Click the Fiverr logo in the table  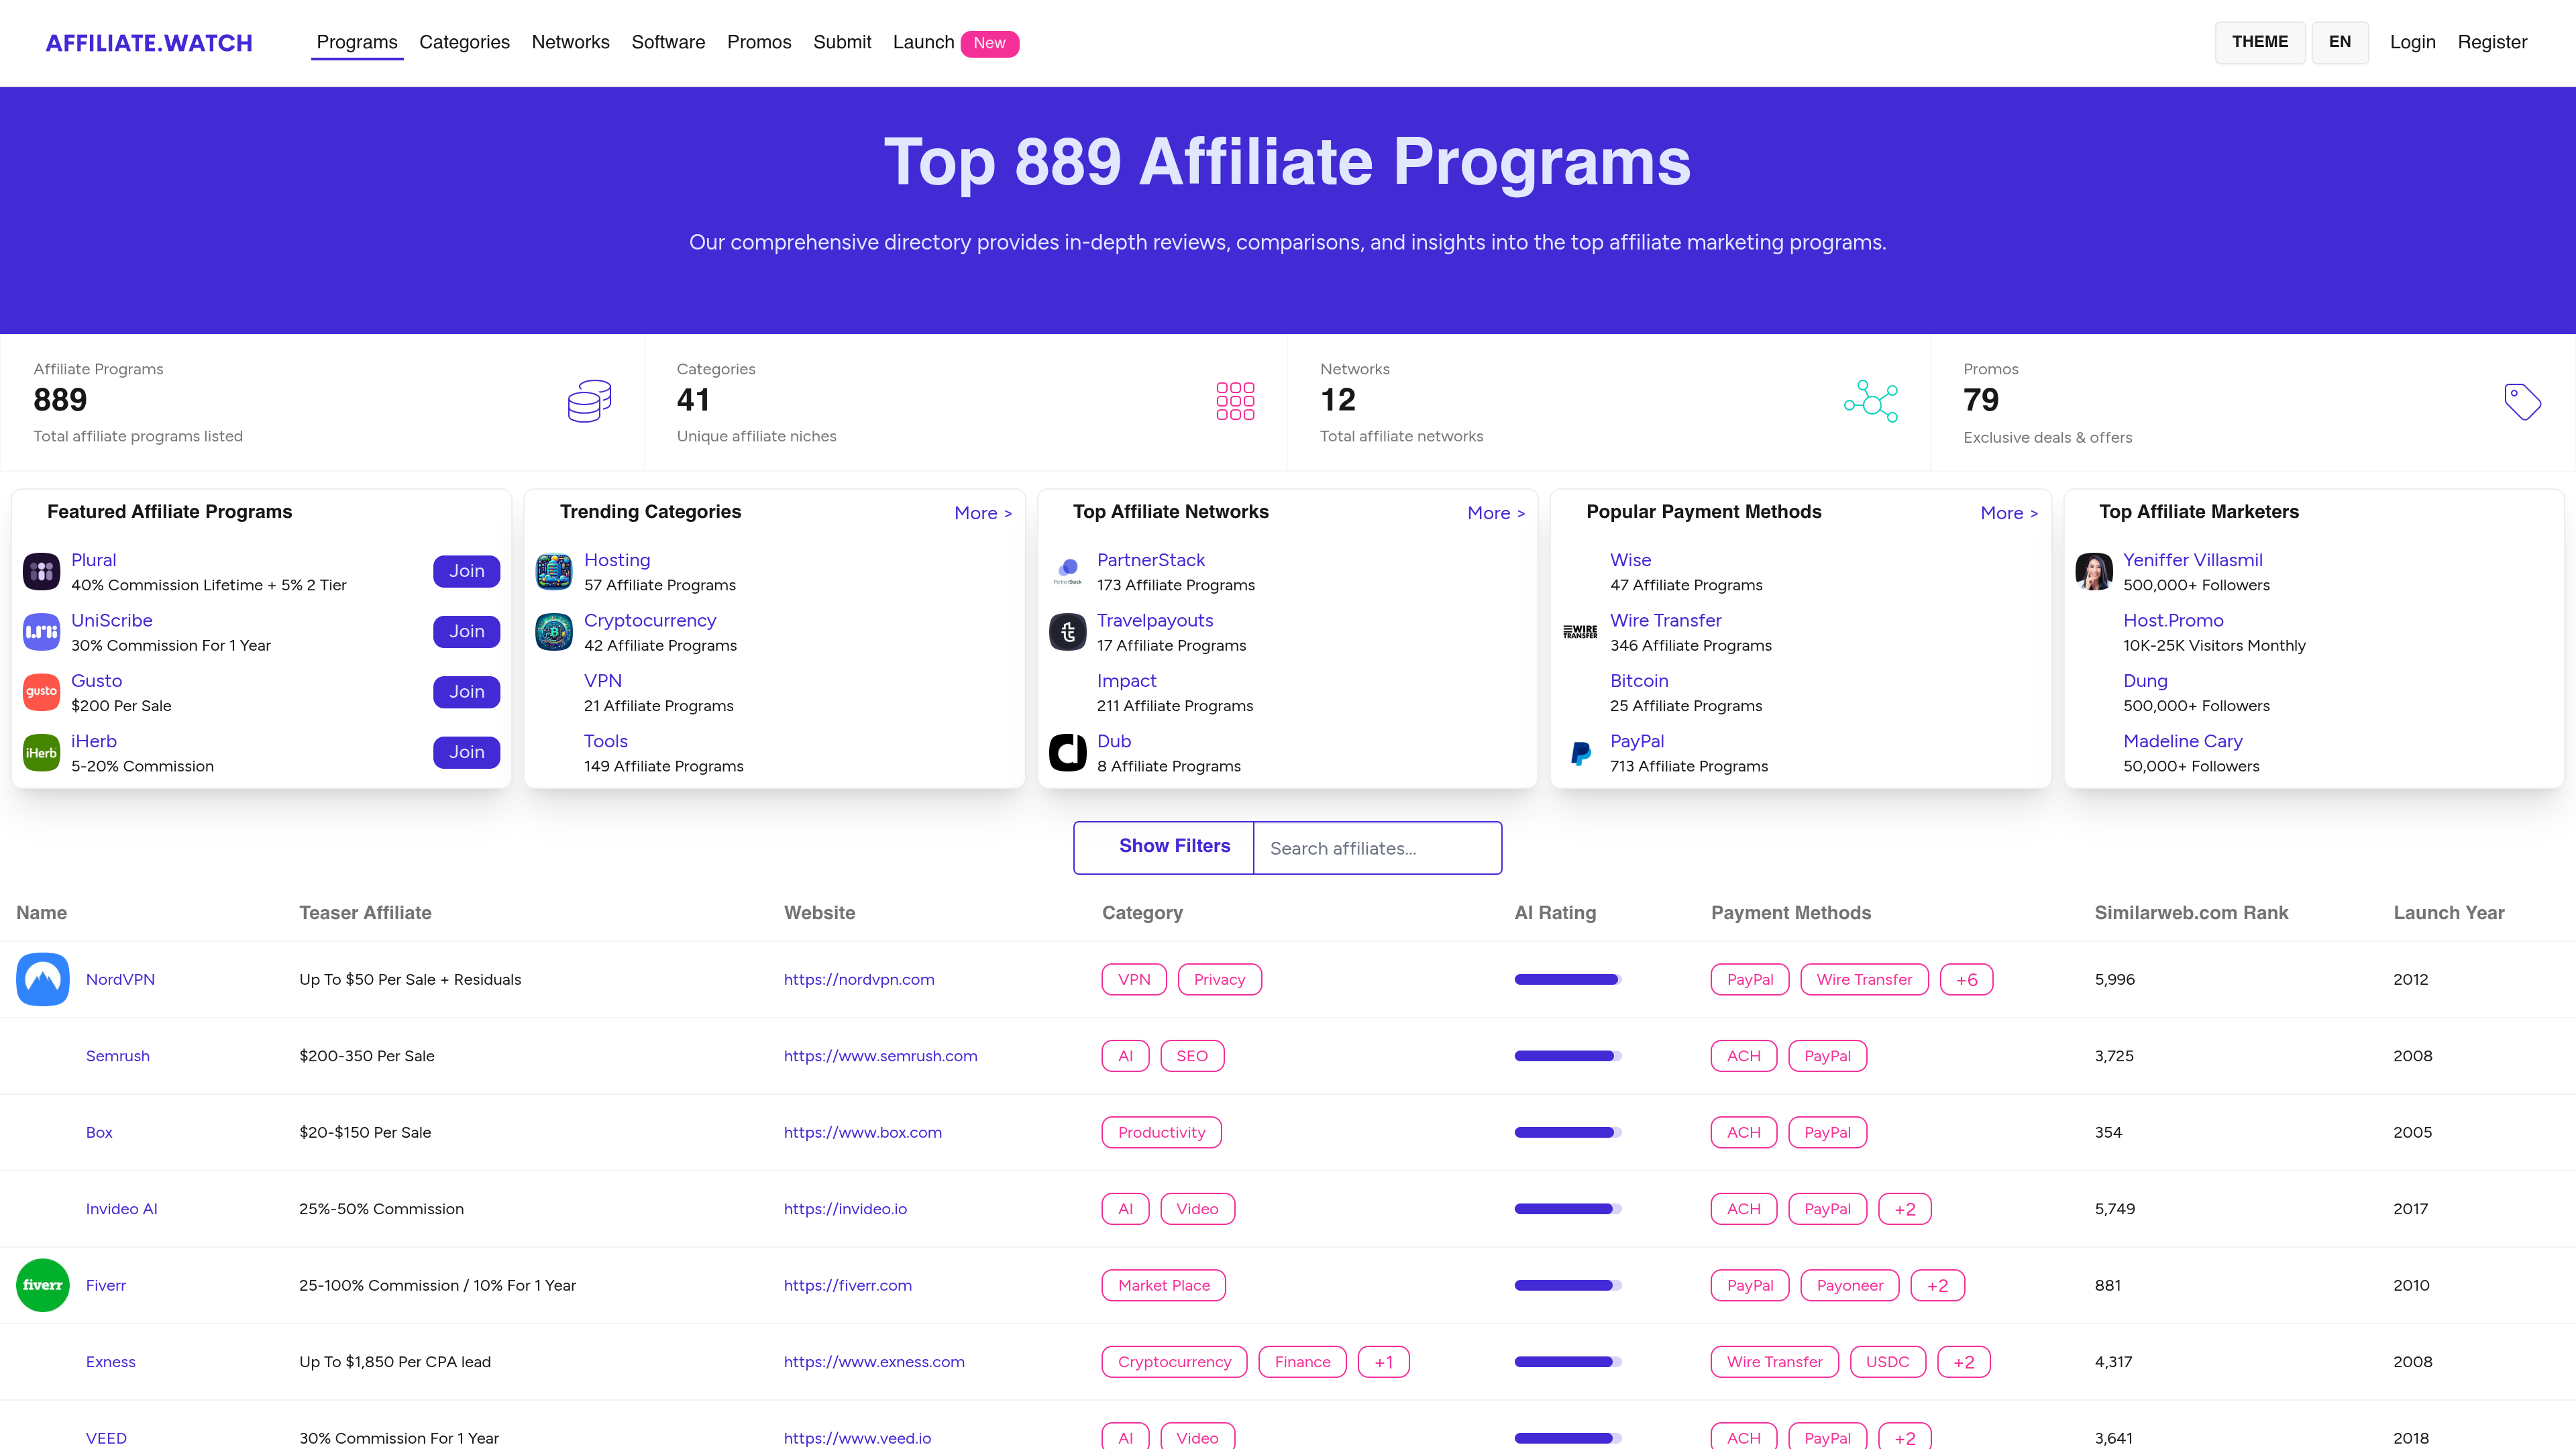click(x=43, y=1285)
